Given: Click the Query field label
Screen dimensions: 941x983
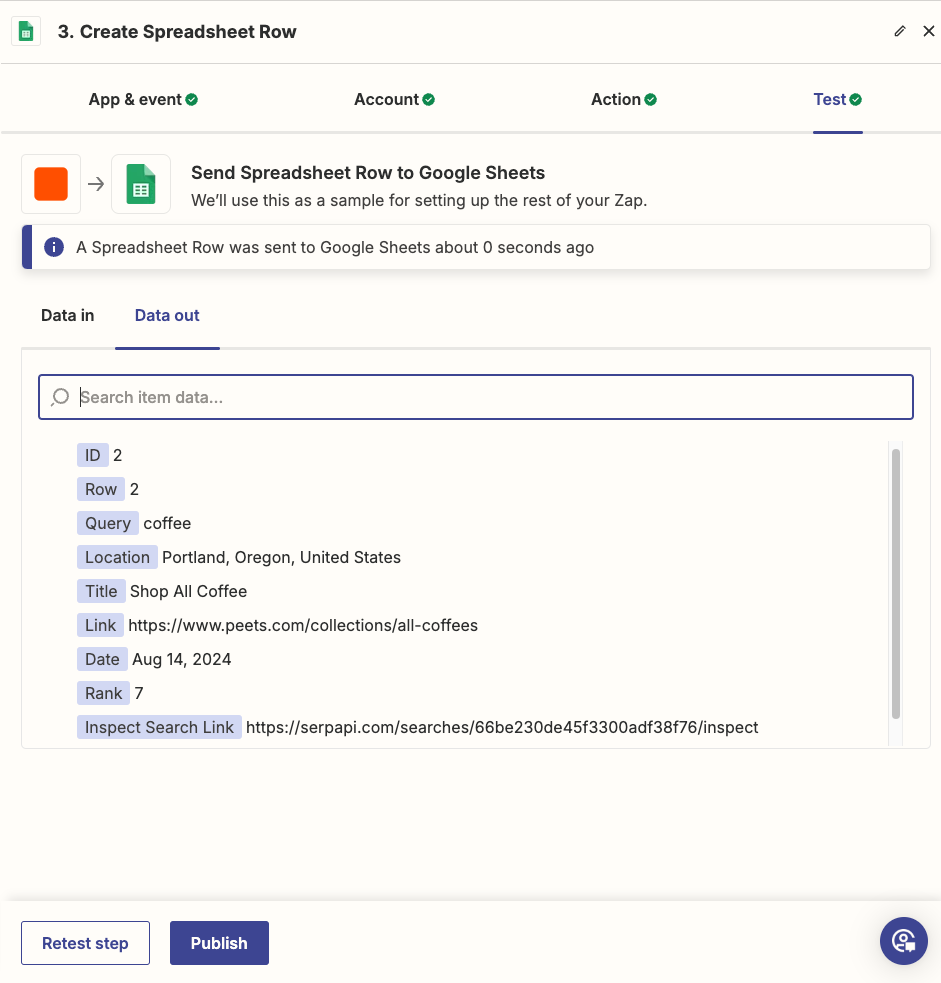Looking at the screenshot, I should pyautogui.click(x=108, y=523).
